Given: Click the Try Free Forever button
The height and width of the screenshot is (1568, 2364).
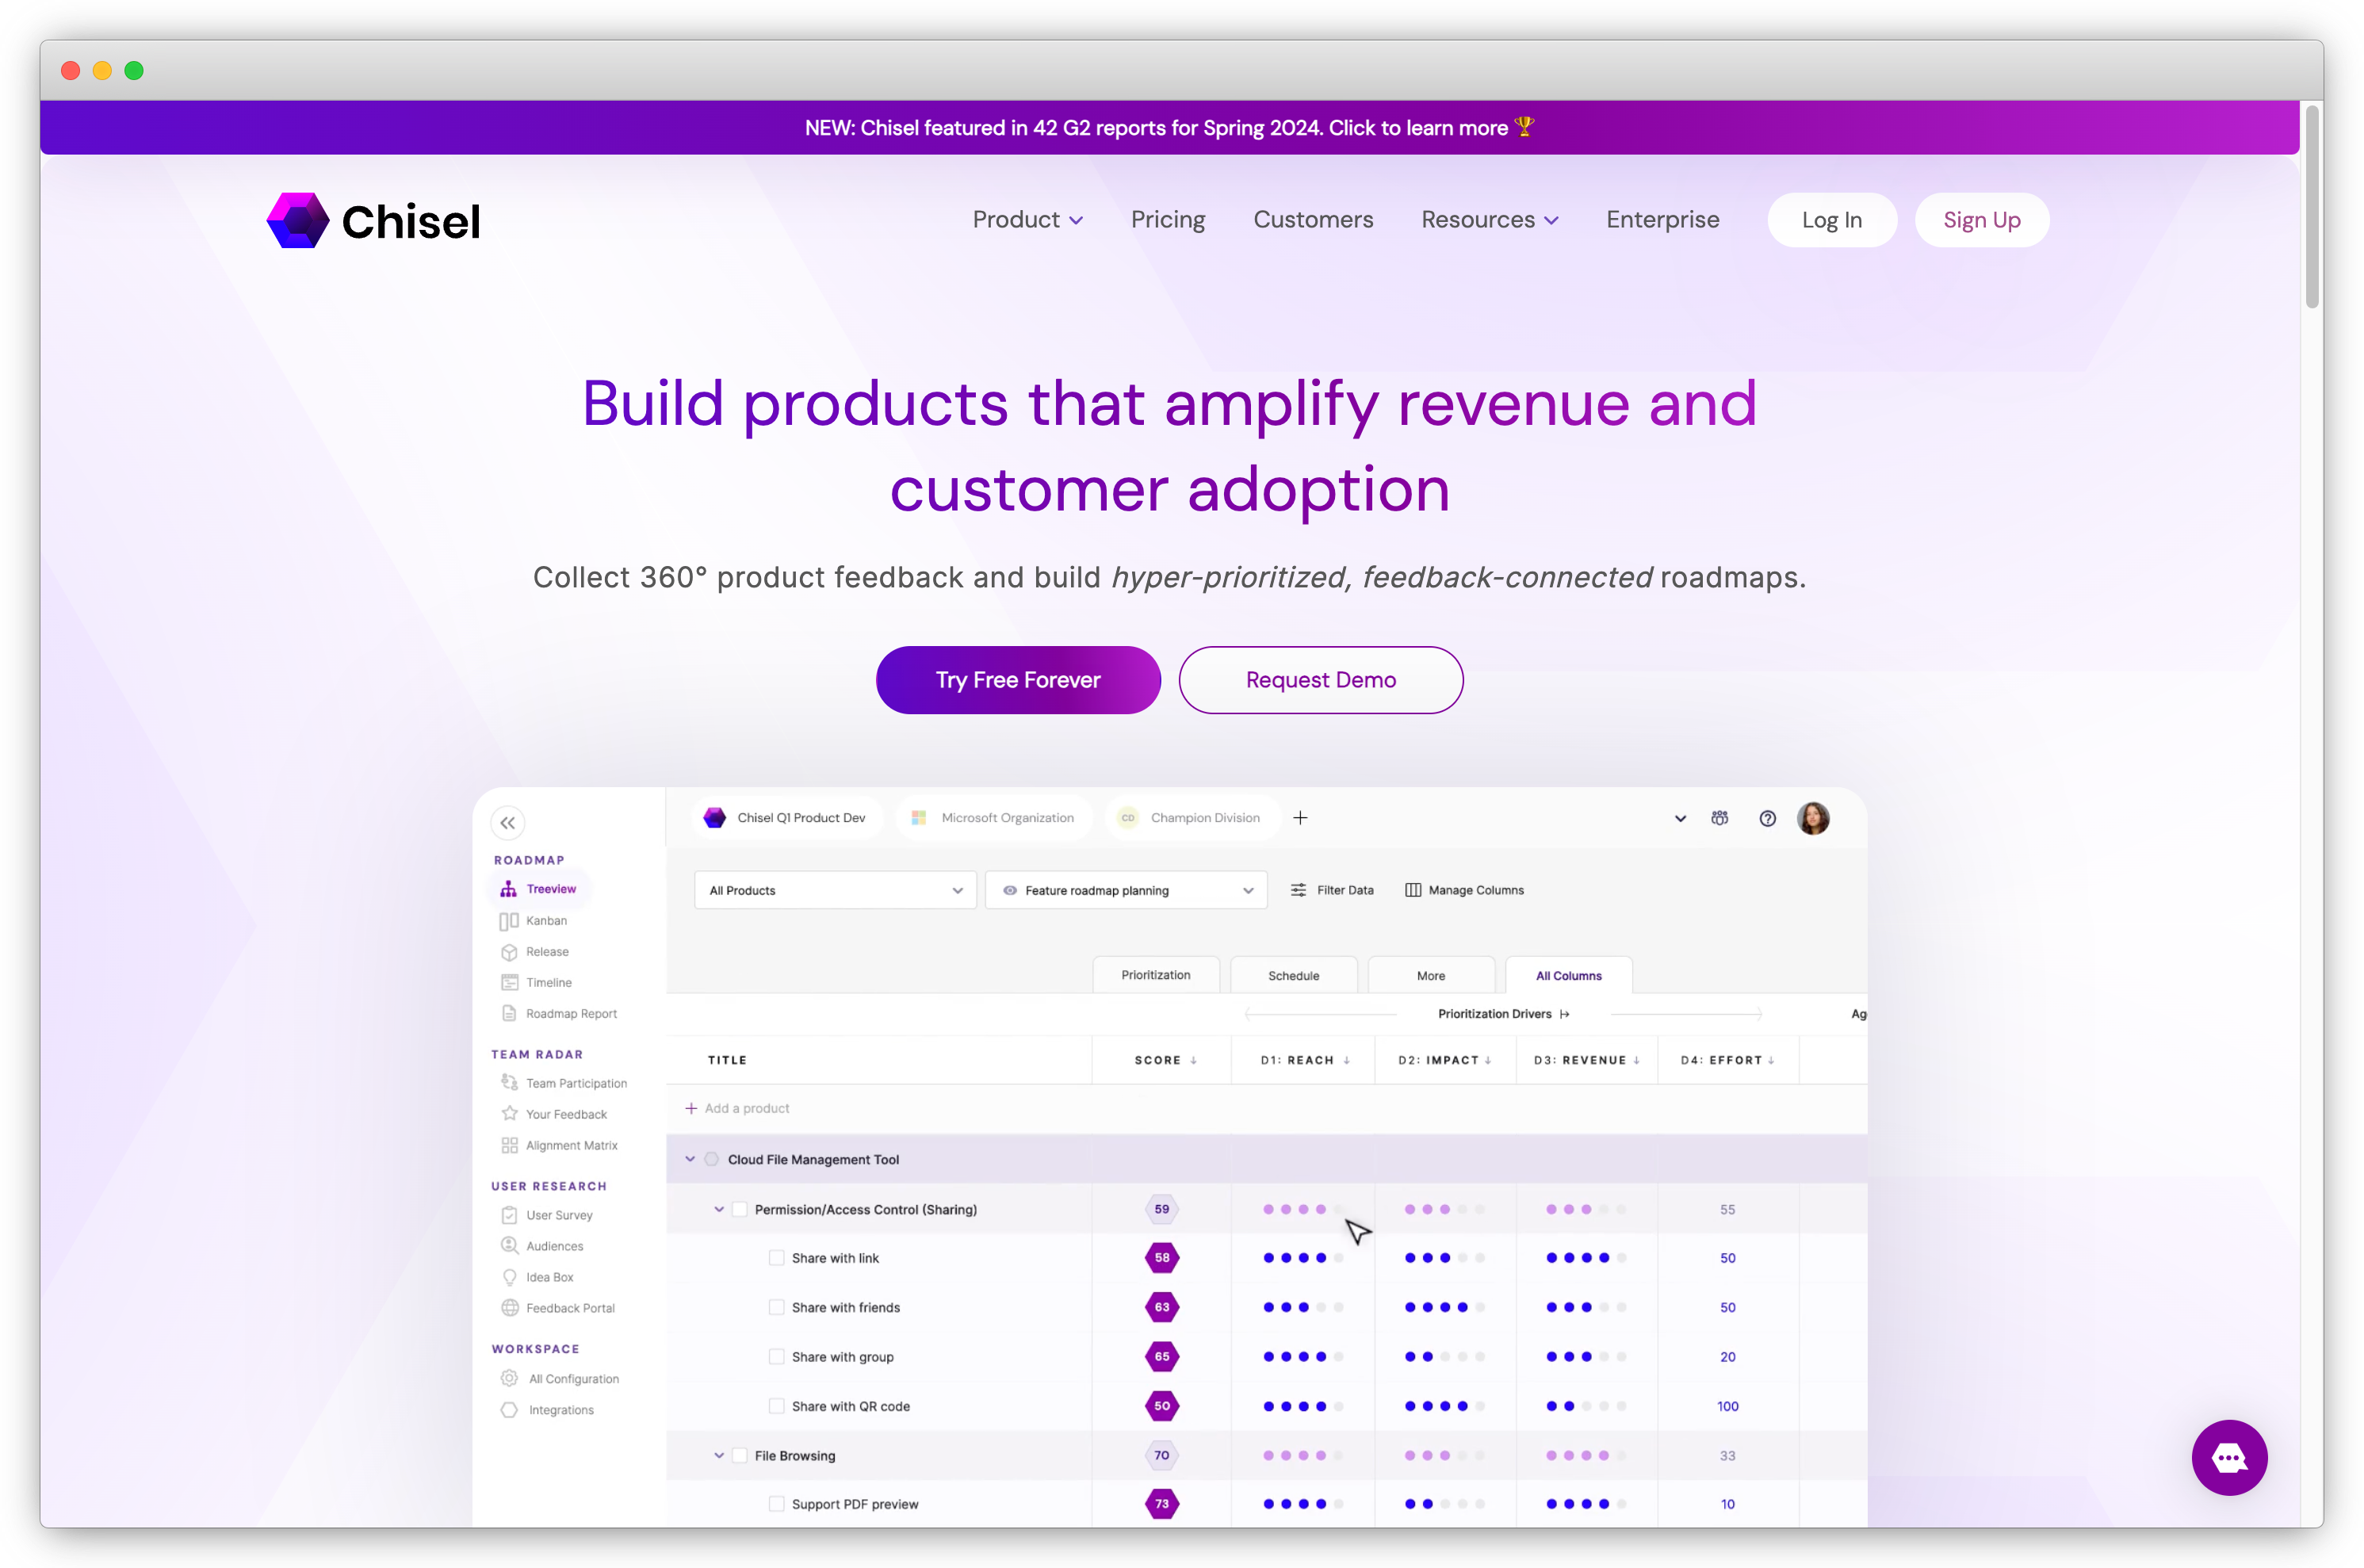Looking at the screenshot, I should 1019,679.
